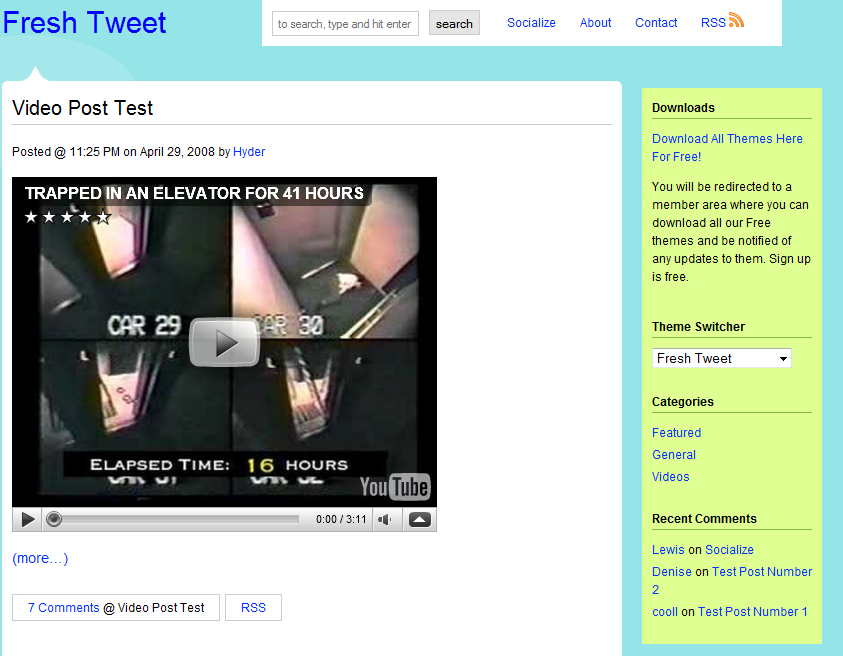Click the play icon in video control bar
Viewport: 843px width, 656px height.
pyautogui.click(x=27, y=519)
